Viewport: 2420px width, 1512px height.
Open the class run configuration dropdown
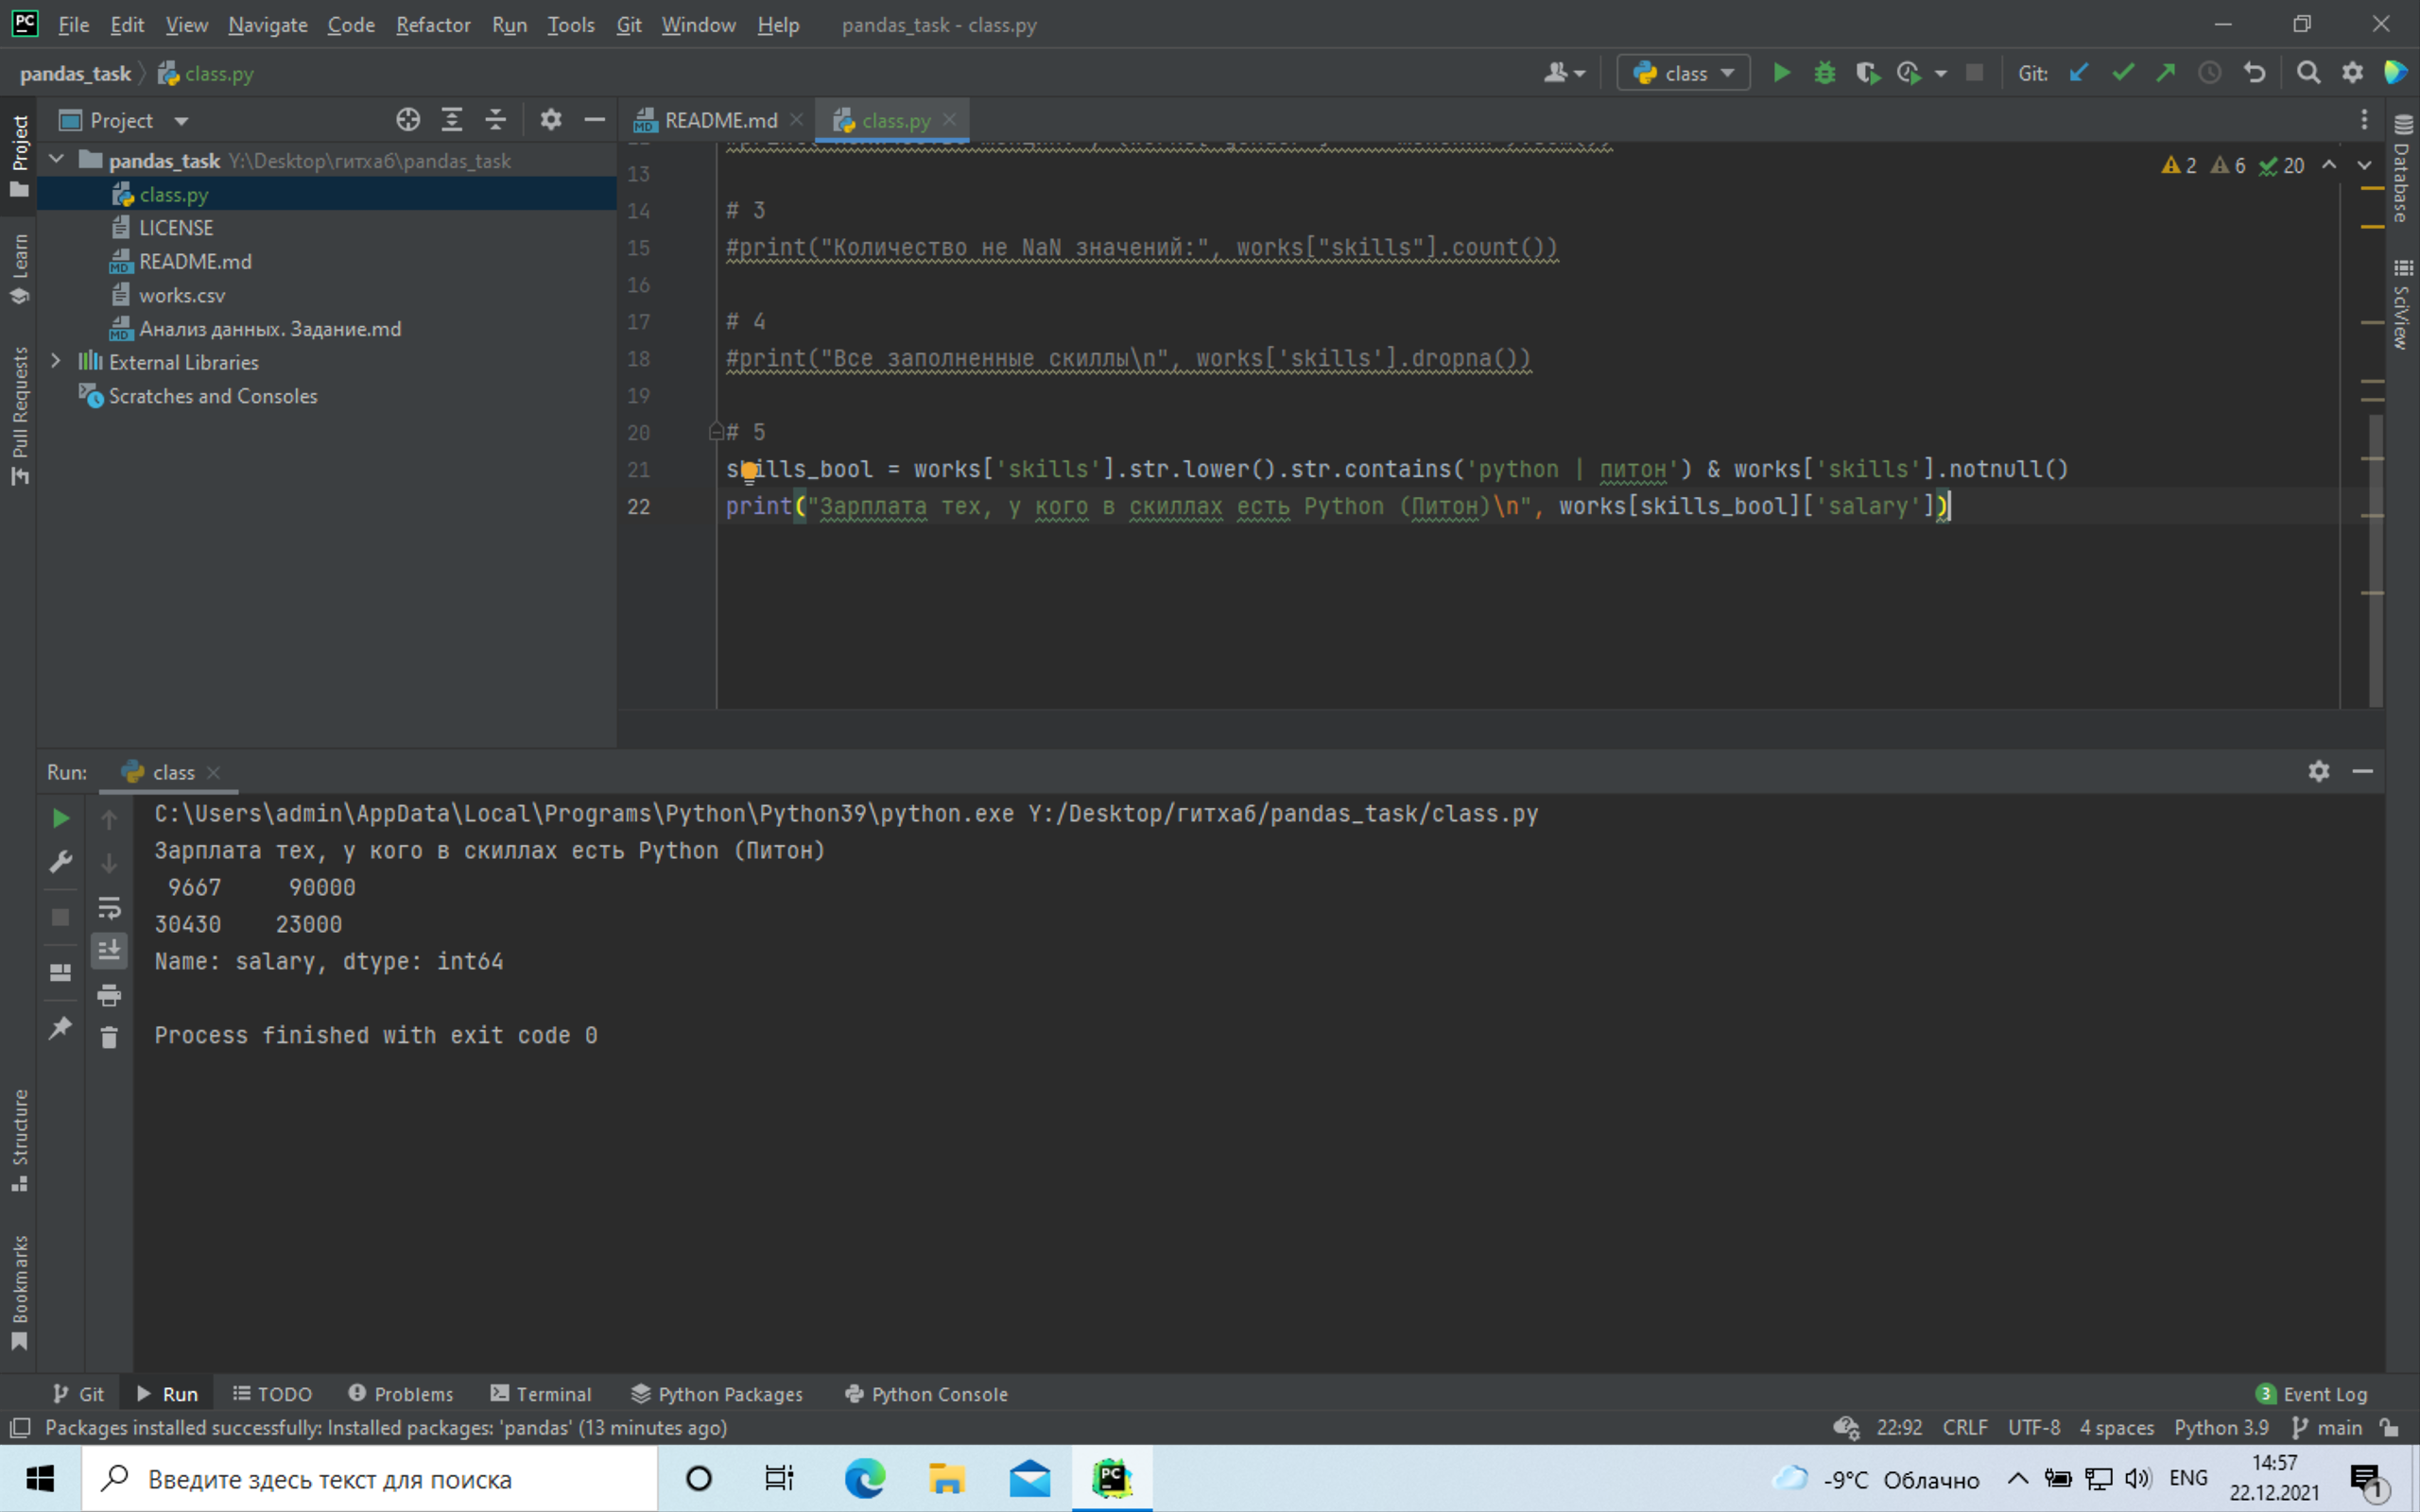click(1683, 73)
